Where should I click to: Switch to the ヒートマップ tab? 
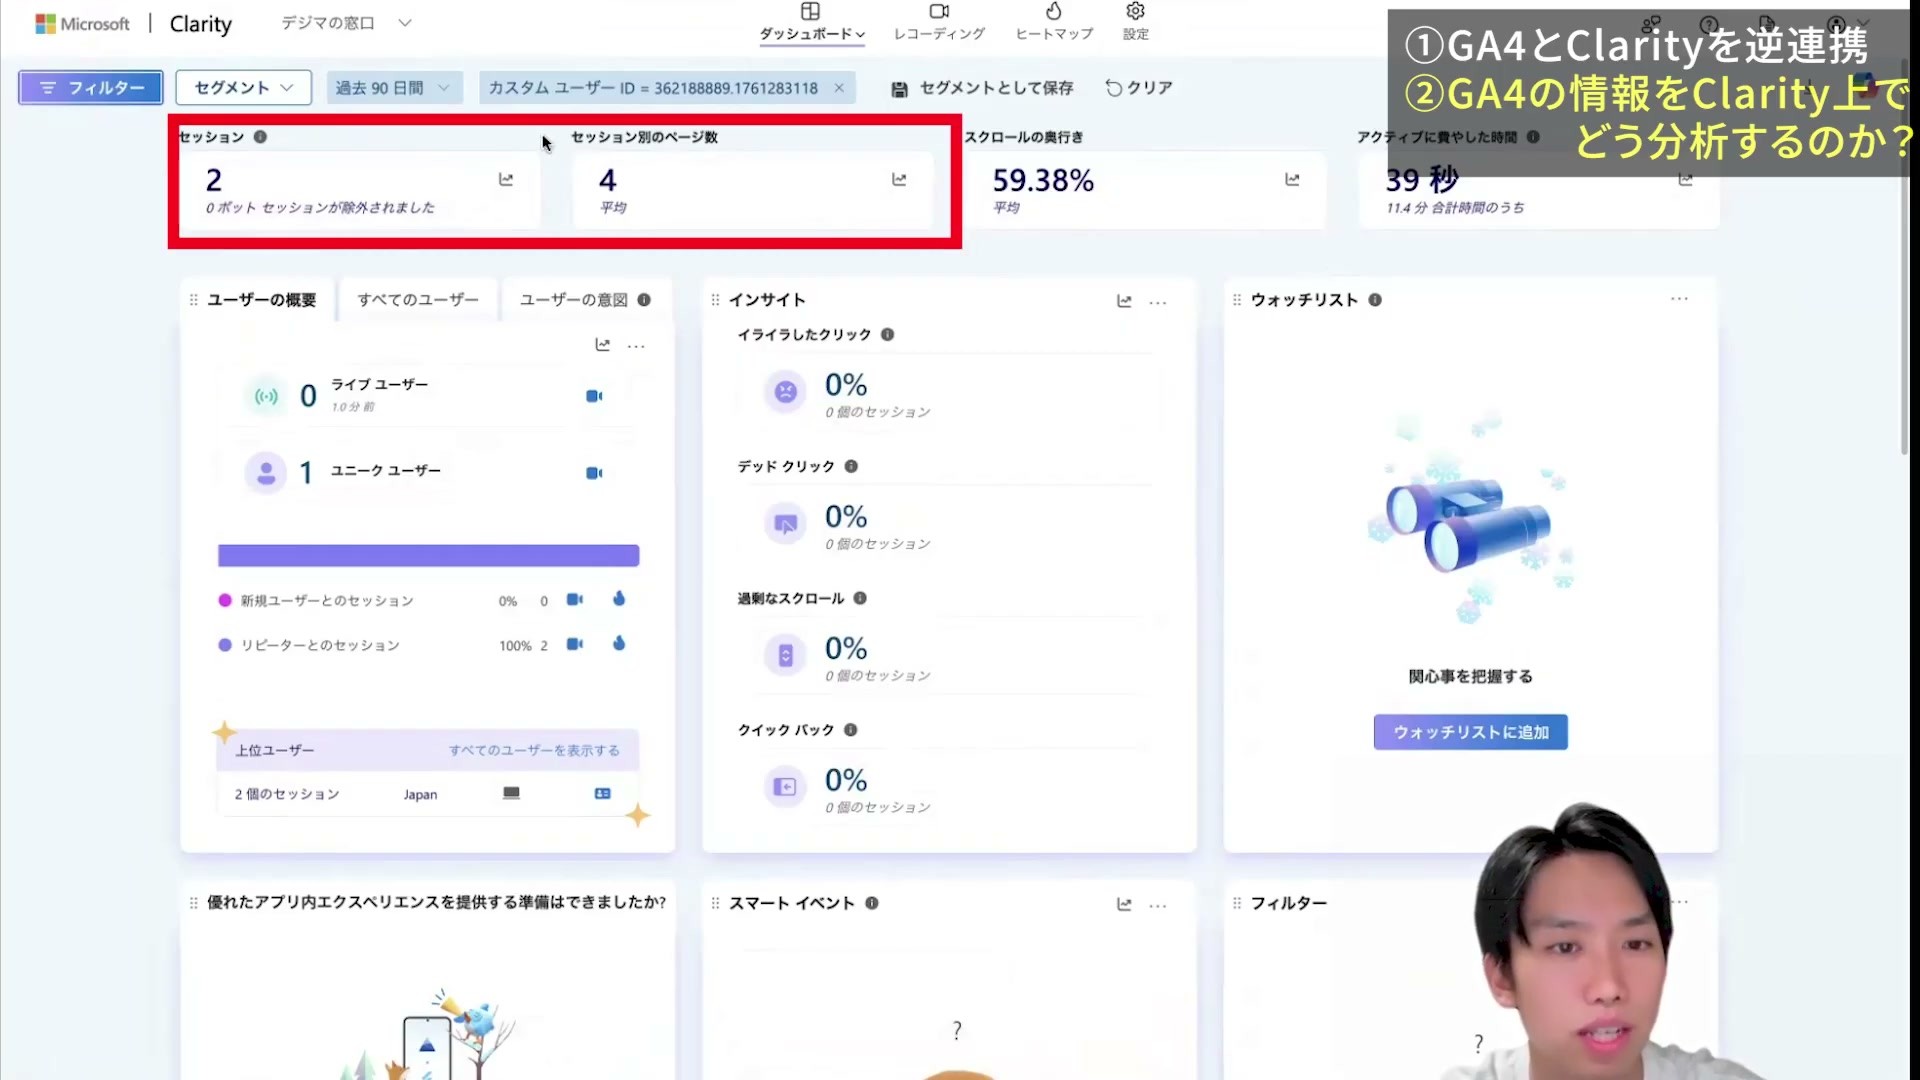(x=1054, y=22)
